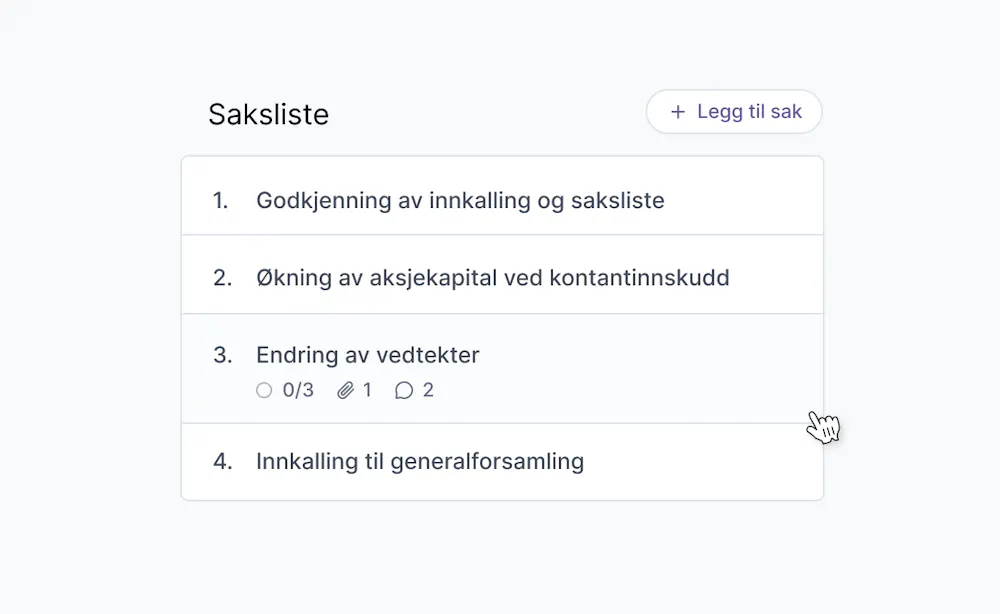Click the plus icon beside Legg til sak
The width and height of the screenshot is (1000, 614).
678,112
